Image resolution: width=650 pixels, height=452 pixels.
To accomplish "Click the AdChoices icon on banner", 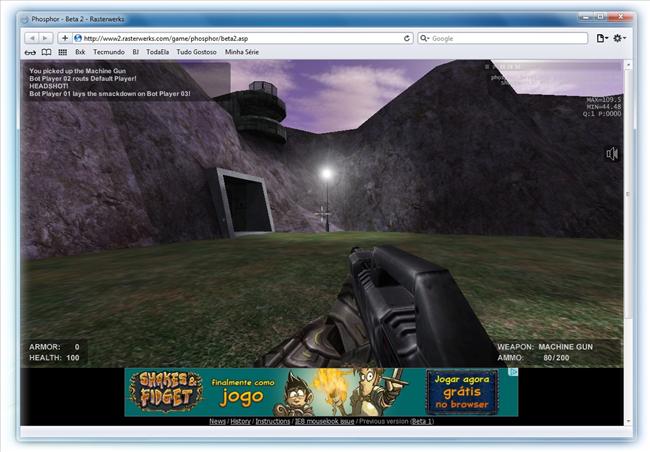I will pyautogui.click(x=514, y=372).
